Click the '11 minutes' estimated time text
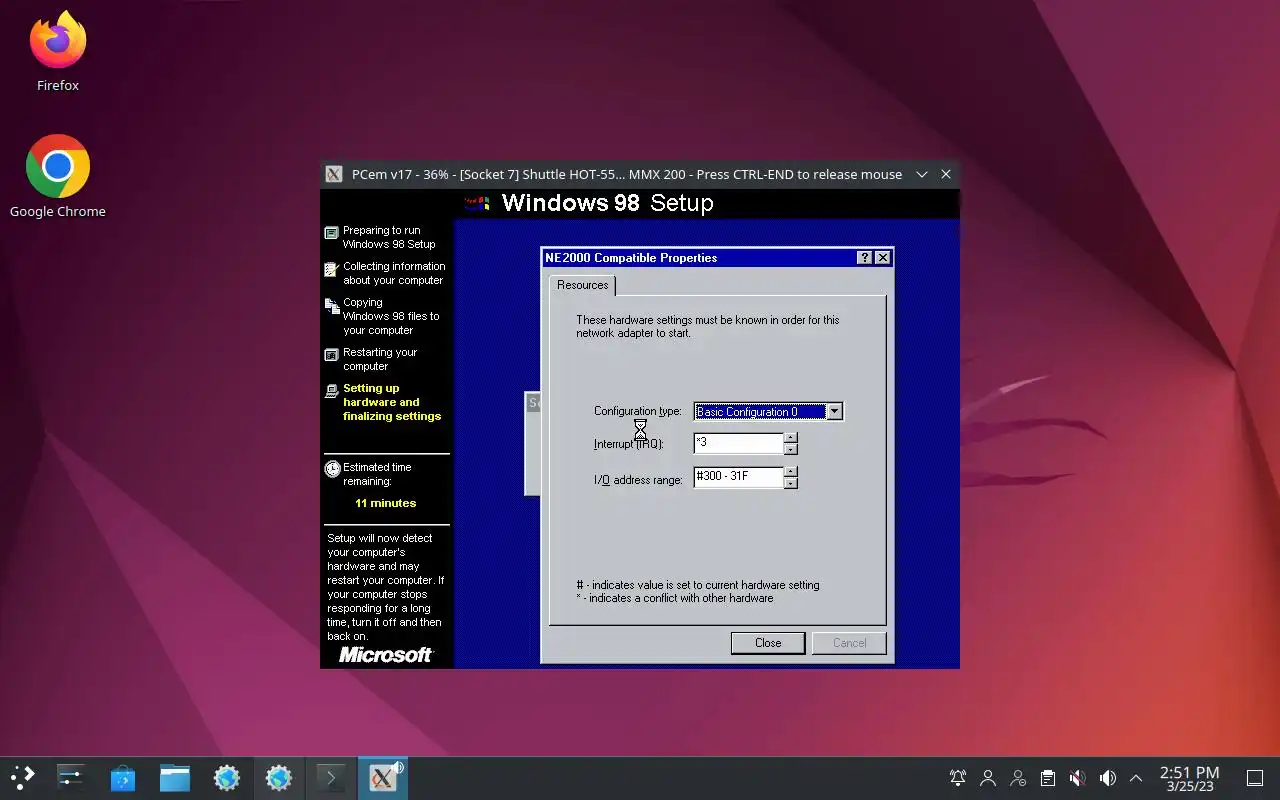Screen dimensions: 1280x800 (x=386, y=503)
